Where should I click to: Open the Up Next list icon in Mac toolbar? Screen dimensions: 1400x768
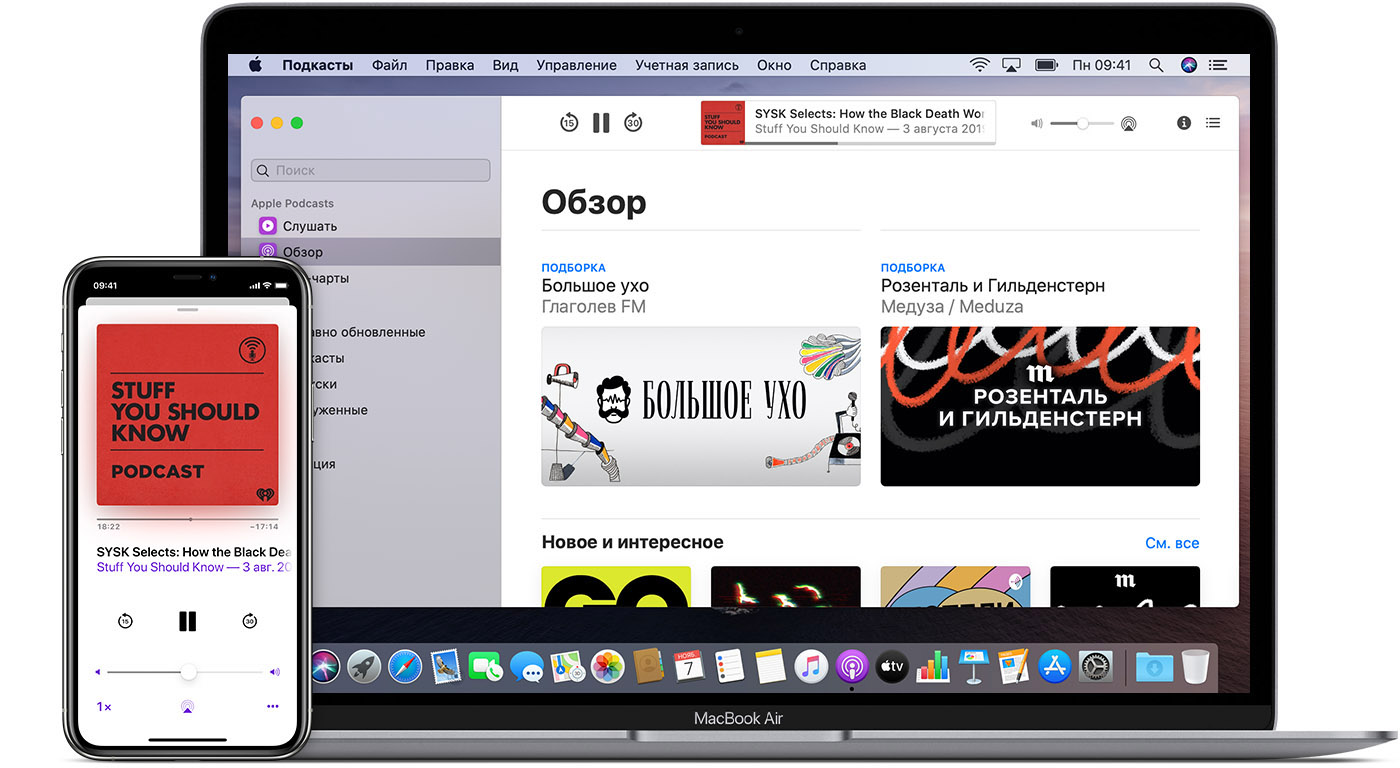(x=1213, y=123)
